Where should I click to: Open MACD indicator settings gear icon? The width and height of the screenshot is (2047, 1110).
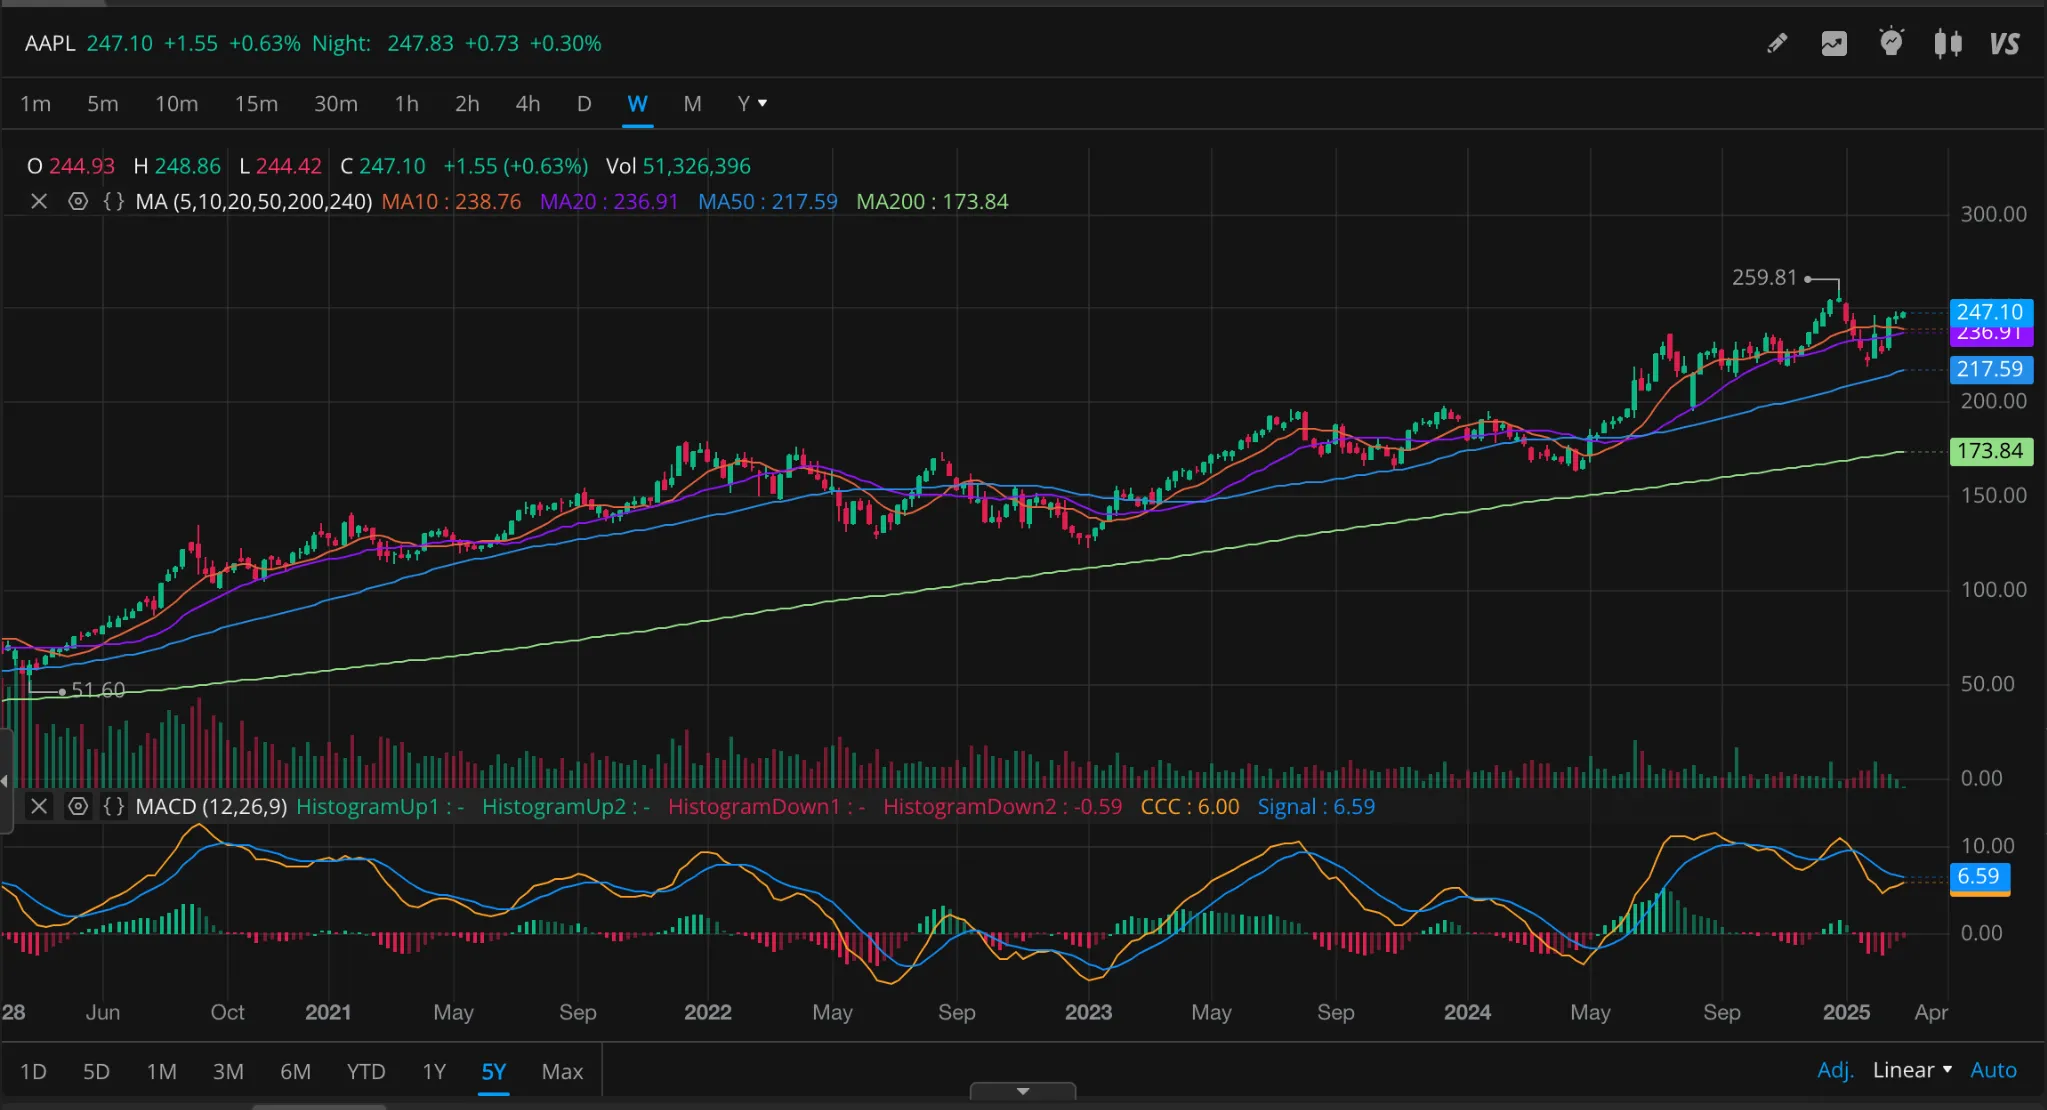(x=78, y=806)
